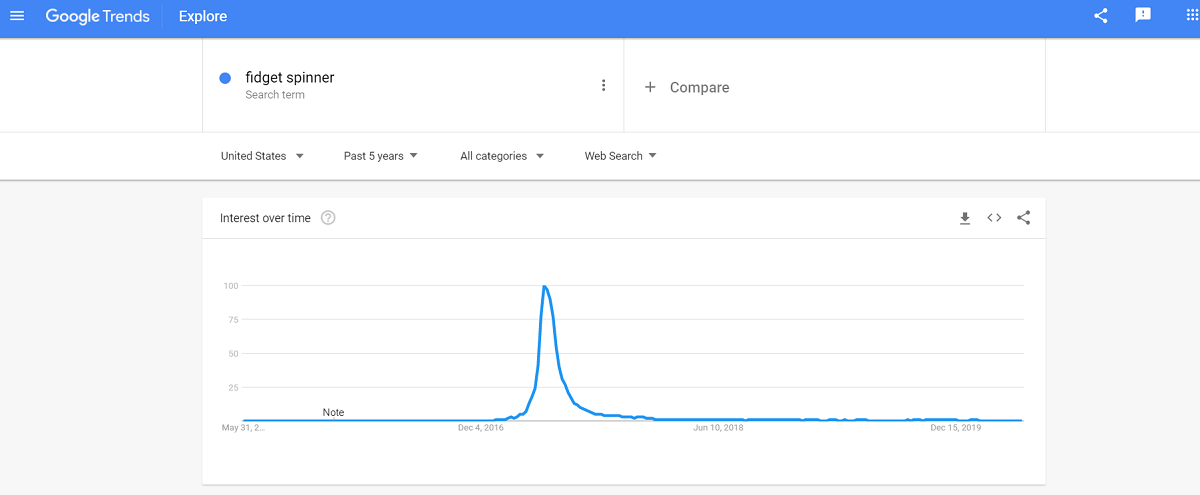The width and height of the screenshot is (1200, 495).
Task: Click the Google Trends logo
Action: [97, 16]
